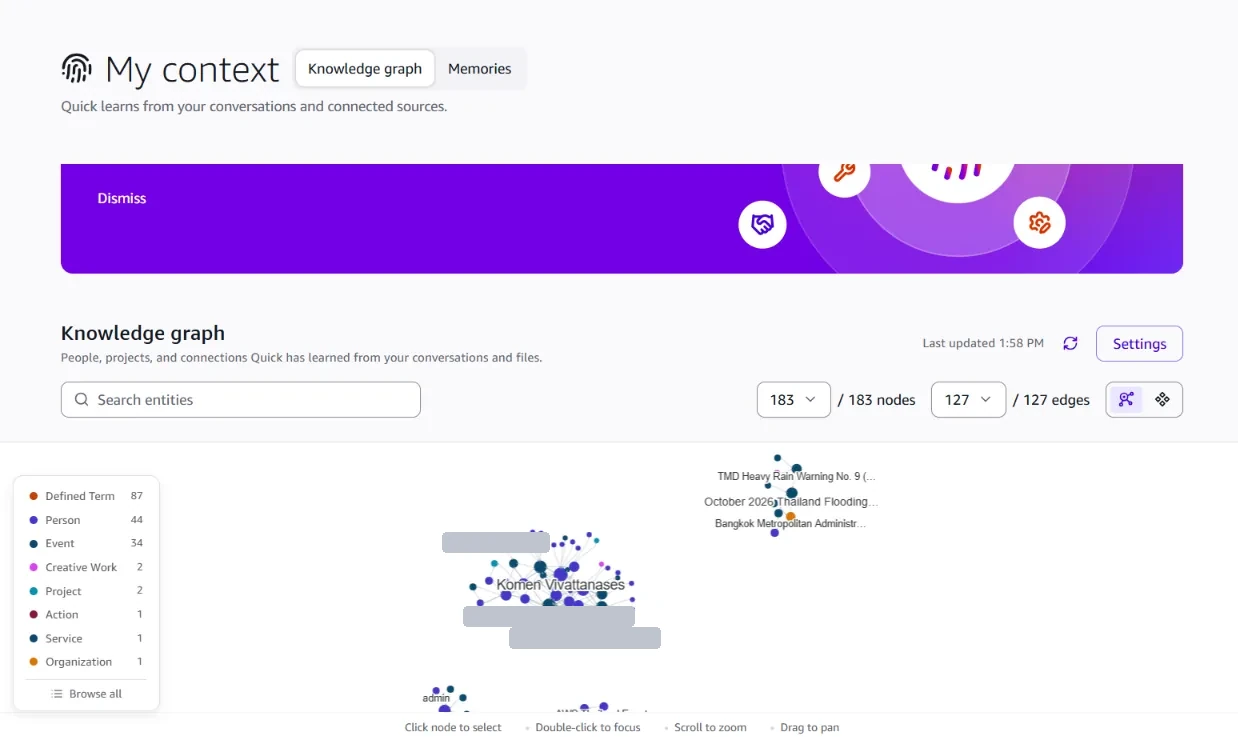Click Browse all in the legend

coord(87,694)
